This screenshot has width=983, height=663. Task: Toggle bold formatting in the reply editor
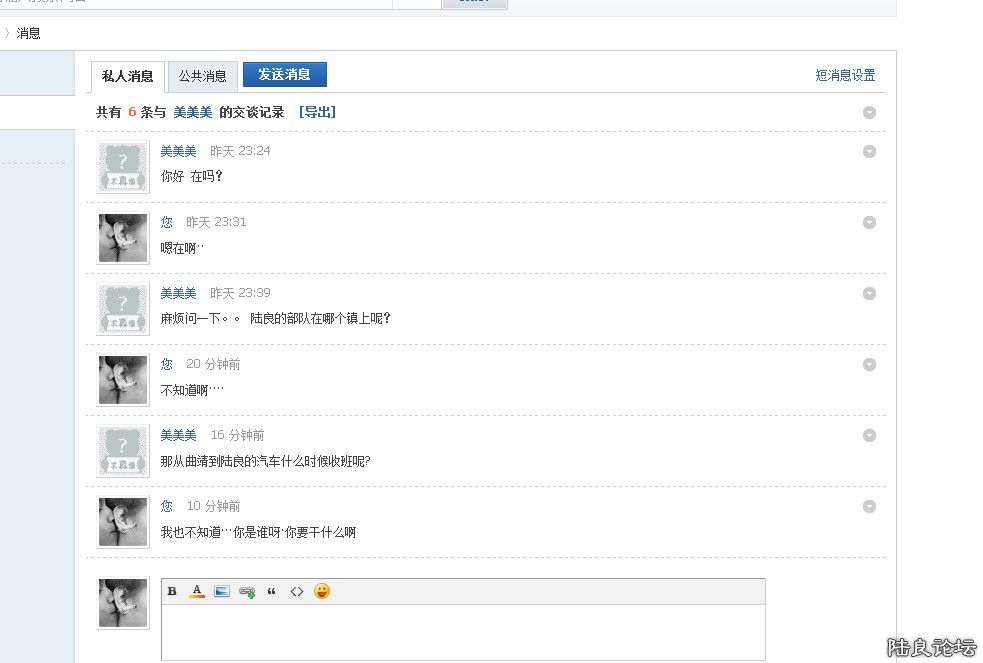172,591
